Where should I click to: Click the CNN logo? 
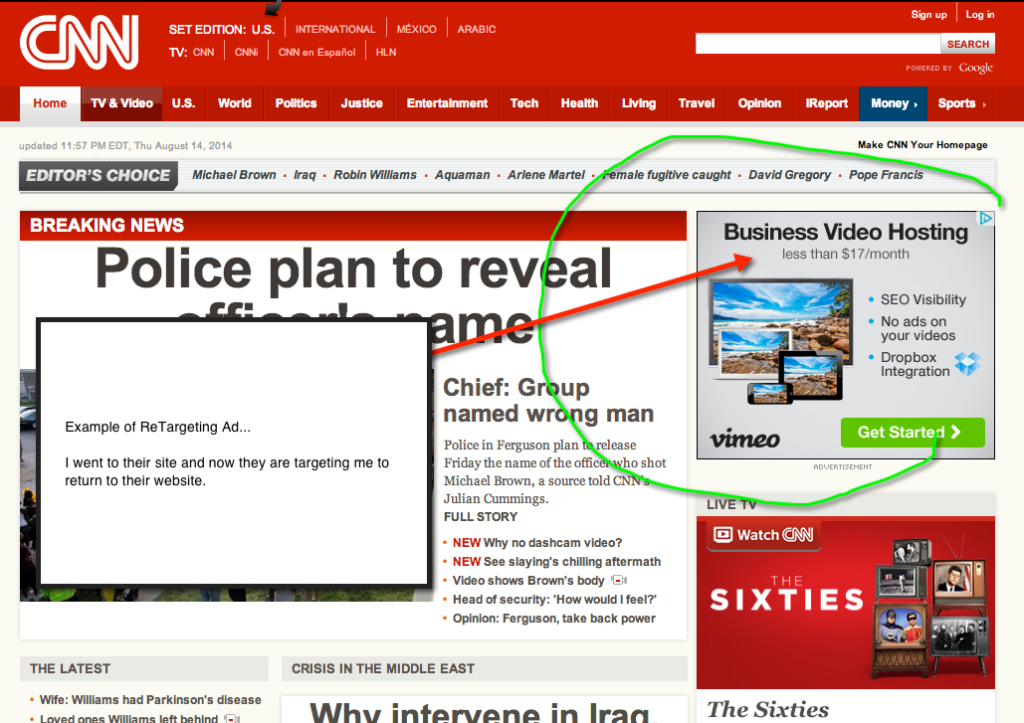tap(79, 42)
